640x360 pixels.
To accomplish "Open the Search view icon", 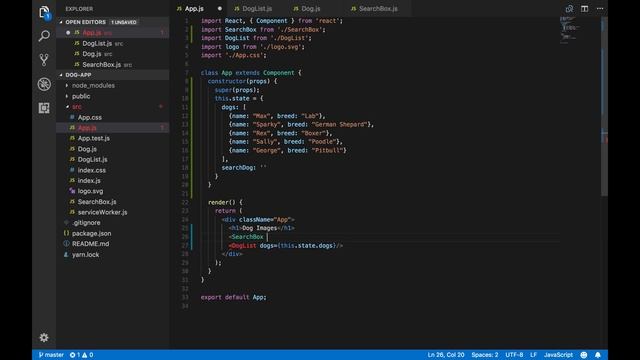I will click(x=44, y=36).
